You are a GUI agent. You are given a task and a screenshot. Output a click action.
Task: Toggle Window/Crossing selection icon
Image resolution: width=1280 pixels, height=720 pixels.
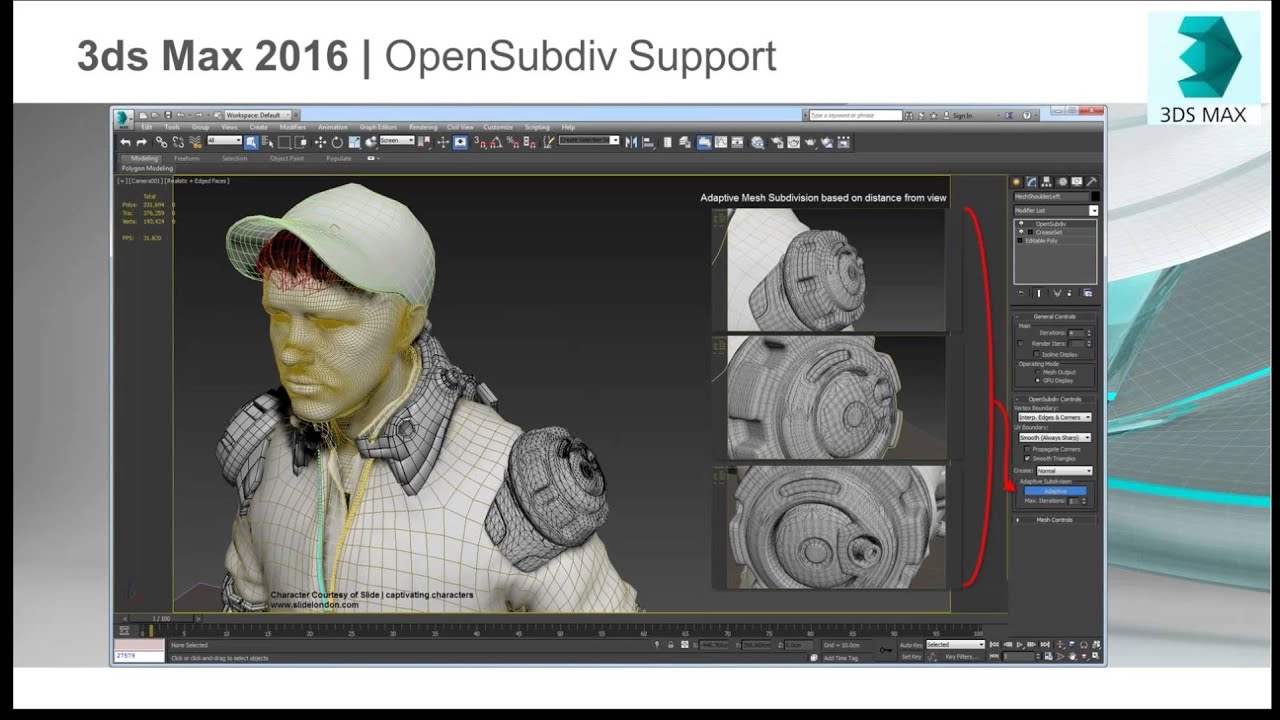coord(301,142)
